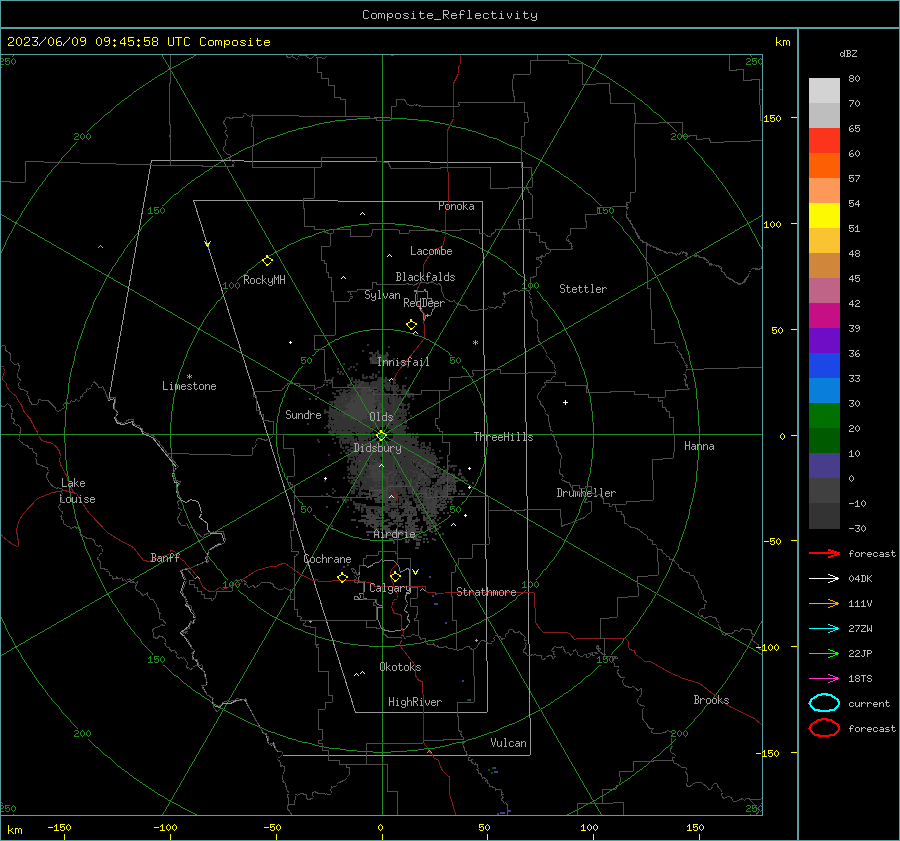Image resolution: width=900 pixels, height=841 pixels.
Task: Click the red forecast ellipse icon
Action: (824, 727)
